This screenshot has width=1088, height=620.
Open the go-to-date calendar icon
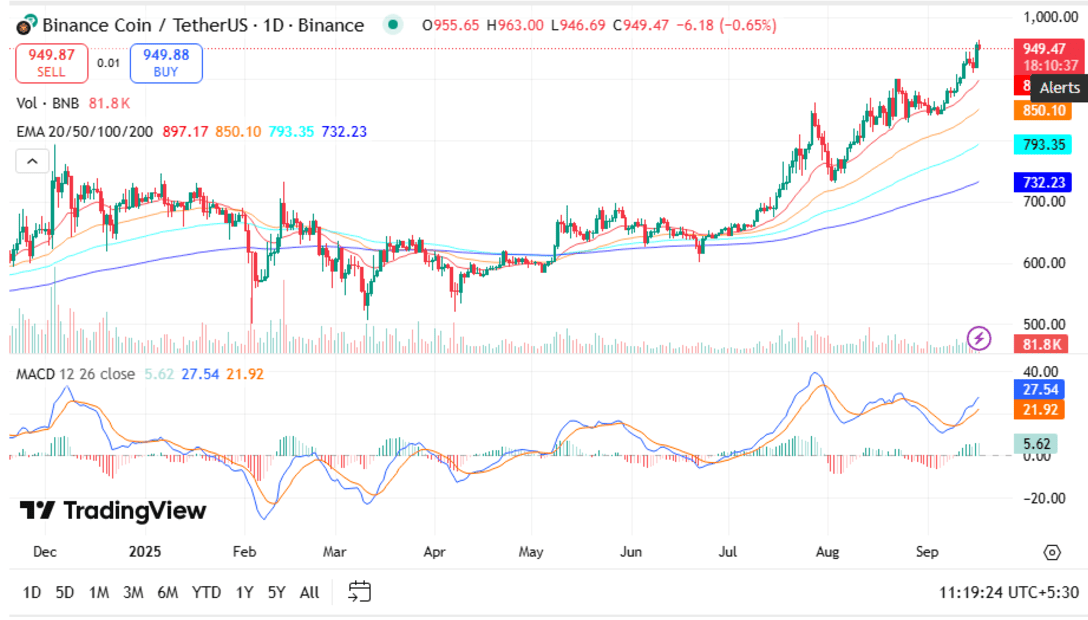359,592
